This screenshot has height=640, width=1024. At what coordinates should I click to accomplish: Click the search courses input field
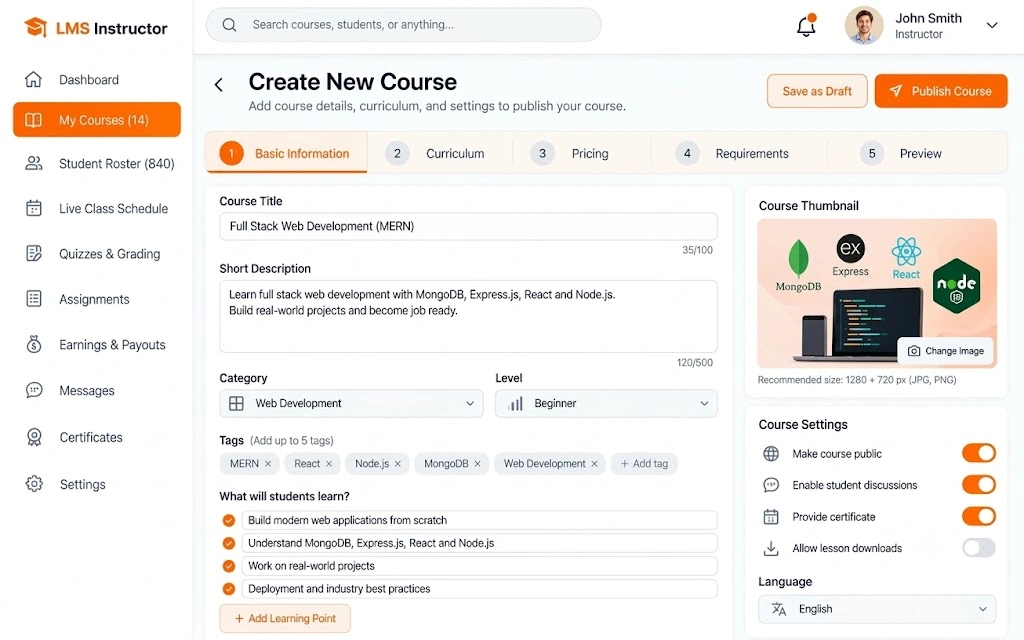click(x=404, y=25)
